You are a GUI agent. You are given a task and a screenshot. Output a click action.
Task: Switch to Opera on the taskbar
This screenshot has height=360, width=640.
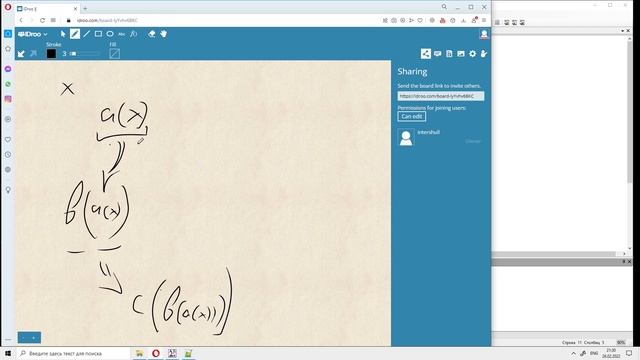[x=156, y=353]
